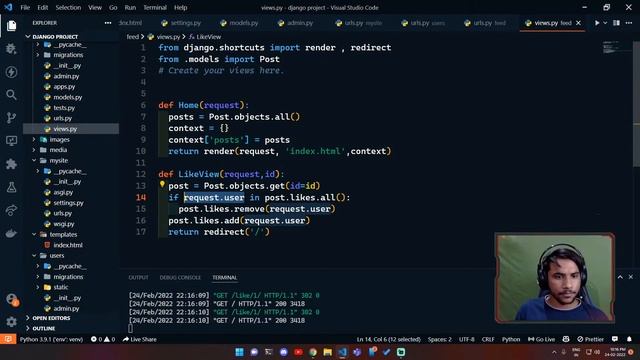Screen dimensions: 640x360
Task: Maximize the panel with the up chevron
Action: 620,277
